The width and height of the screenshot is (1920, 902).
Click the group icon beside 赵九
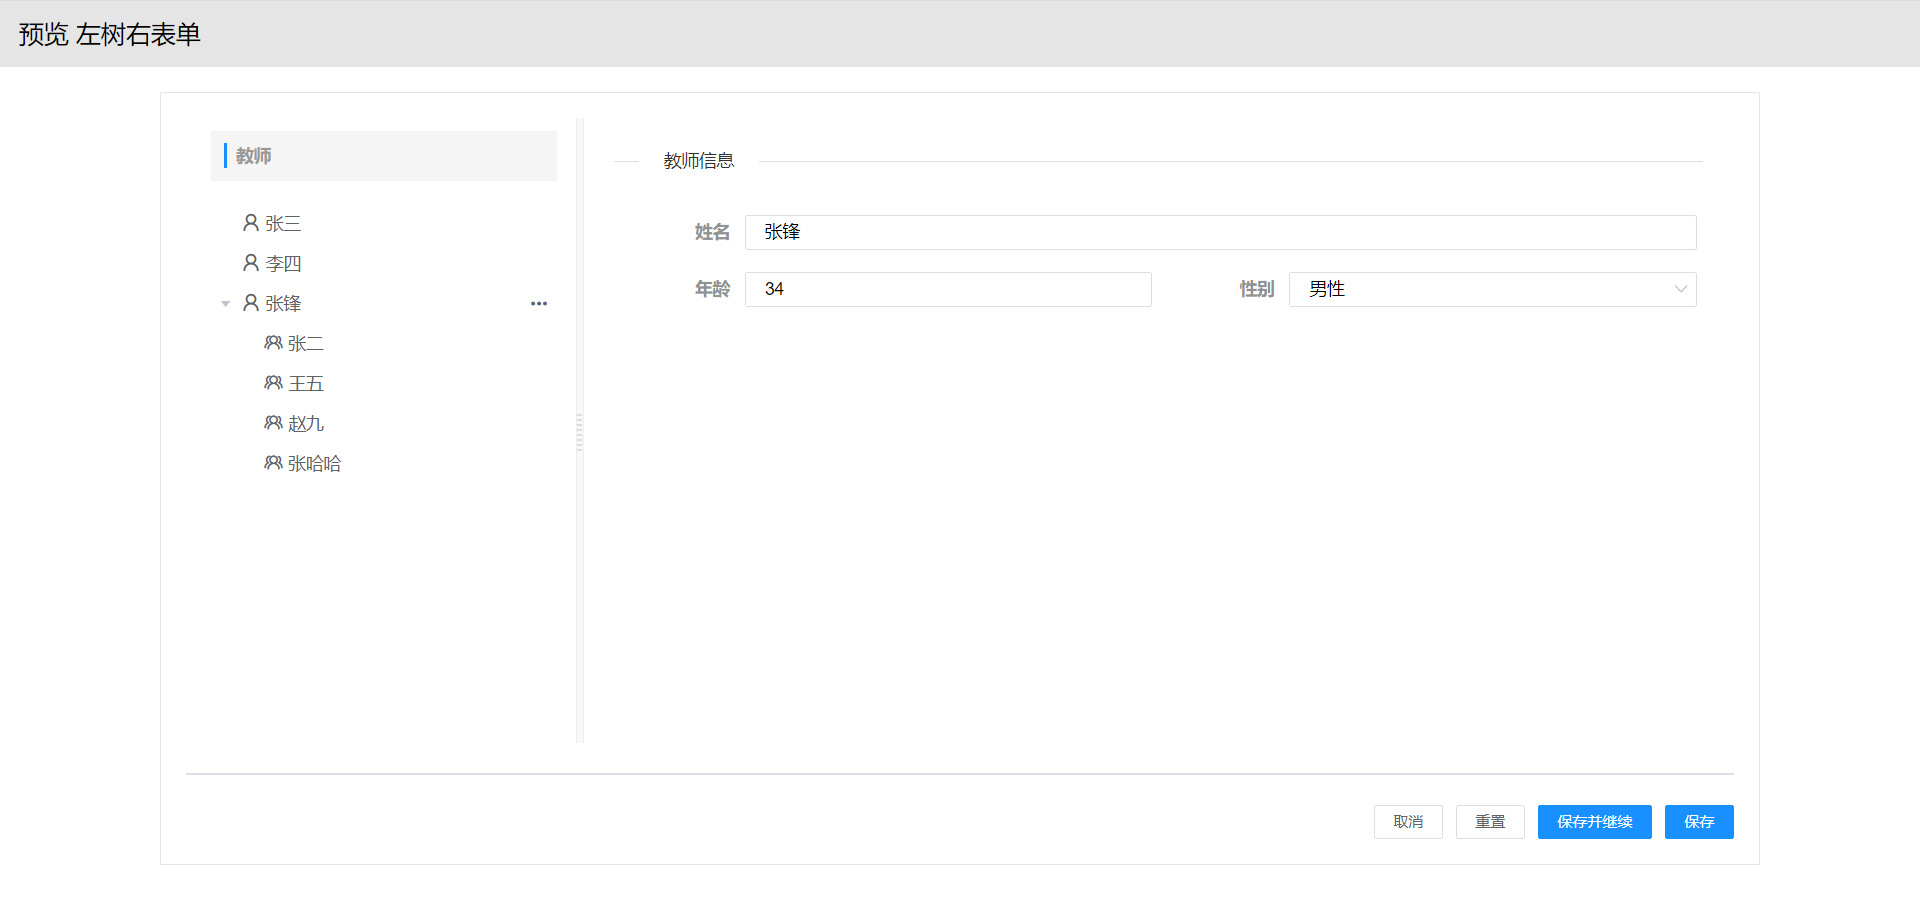pyautogui.click(x=273, y=423)
